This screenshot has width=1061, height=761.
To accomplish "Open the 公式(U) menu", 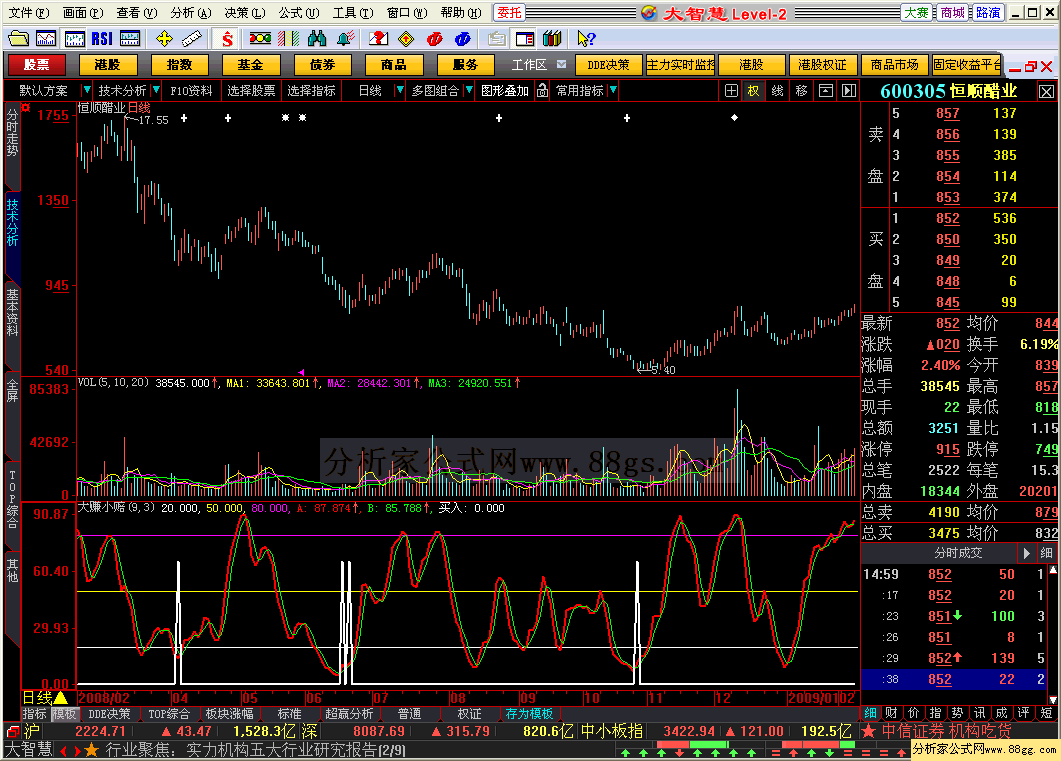I will tap(298, 12).
